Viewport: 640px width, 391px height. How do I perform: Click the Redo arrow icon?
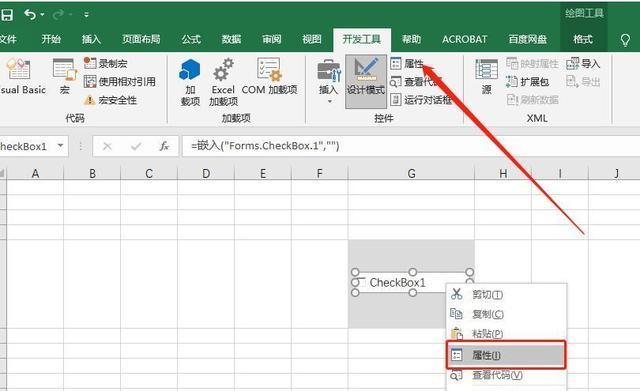coord(58,15)
